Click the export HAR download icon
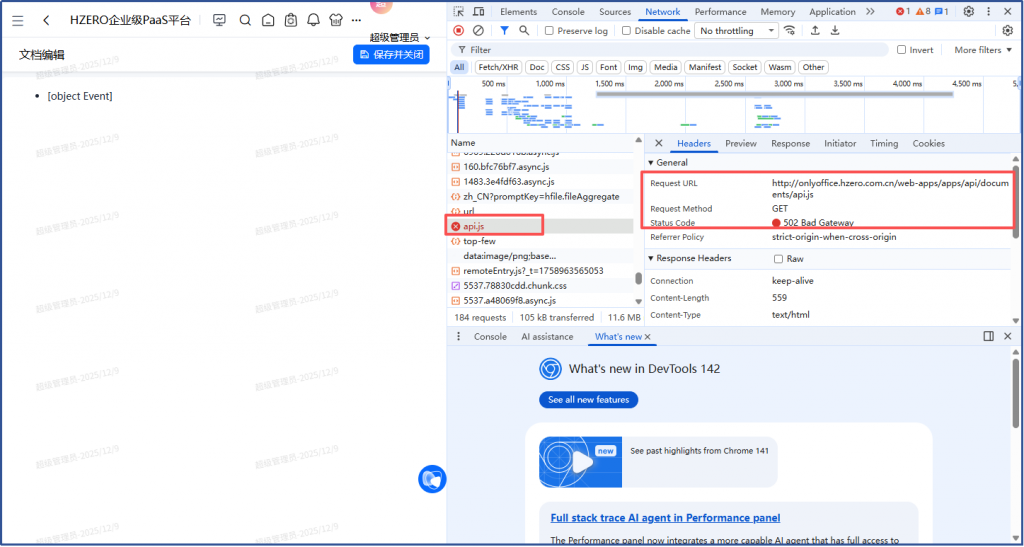 click(x=835, y=31)
